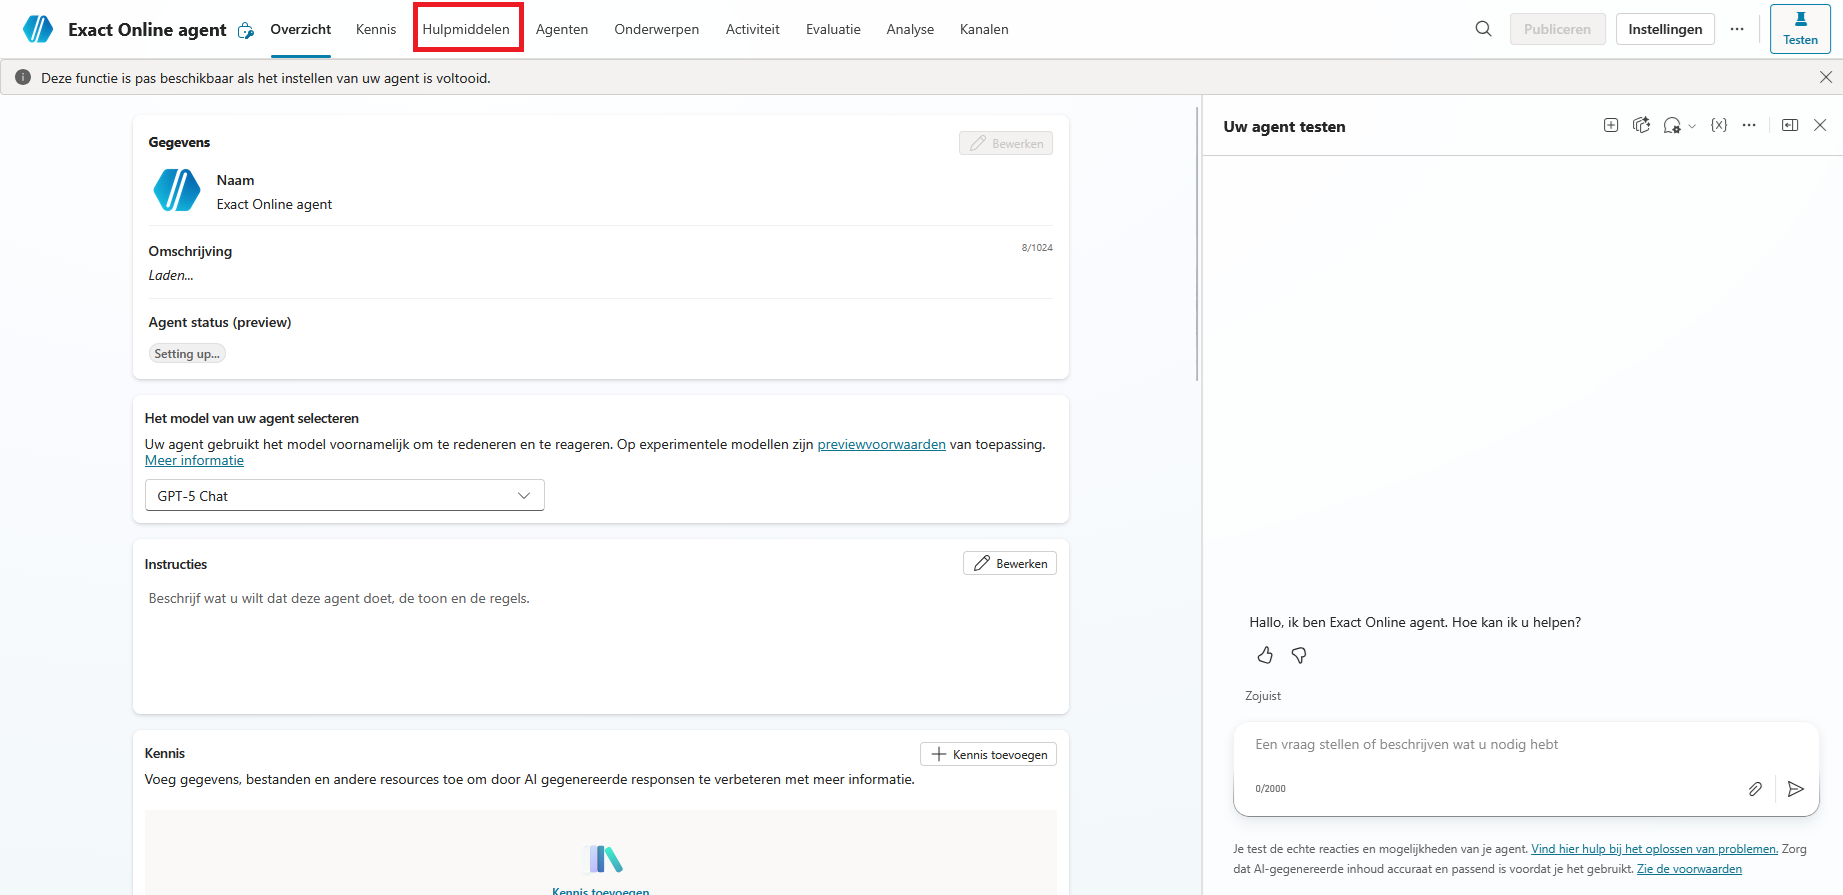Open Instellingen settings

tap(1665, 29)
